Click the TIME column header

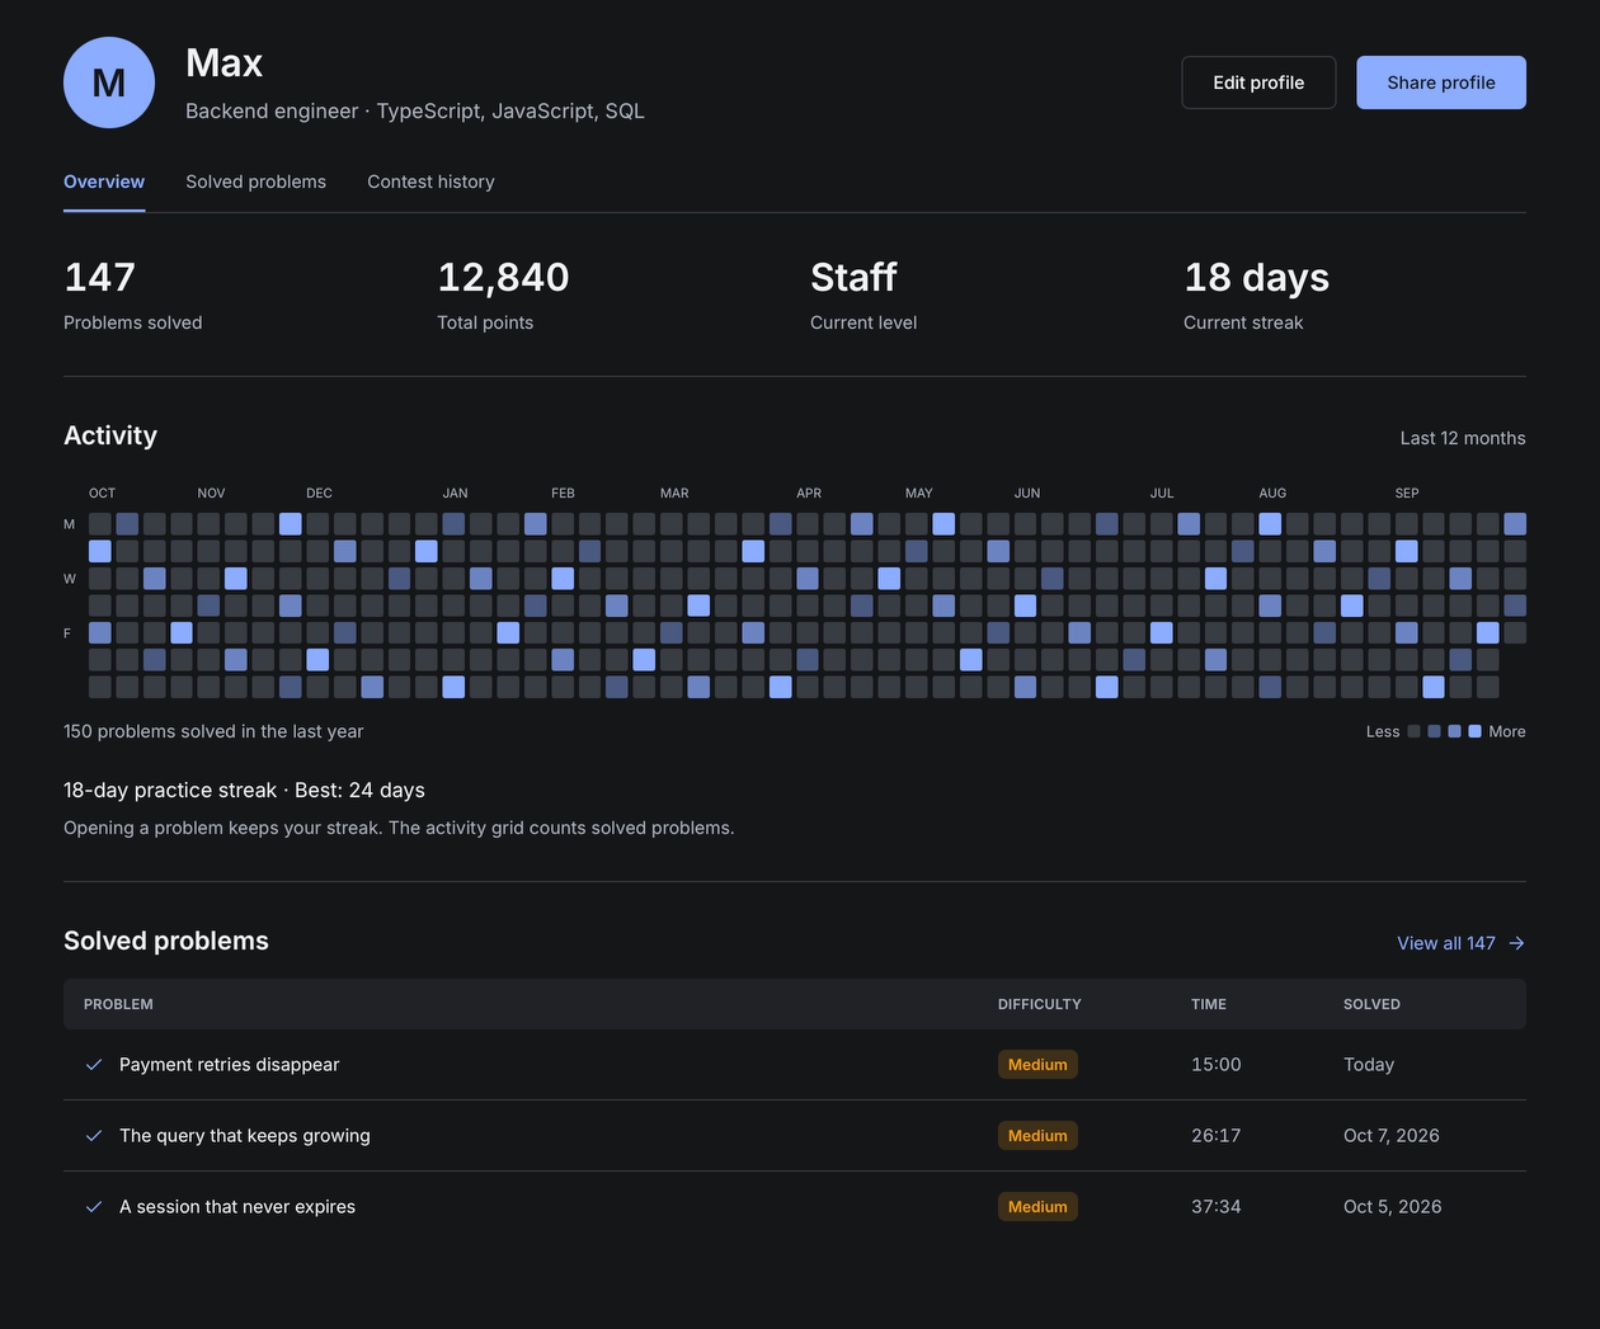pyautogui.click(x=1208, y=1004)
